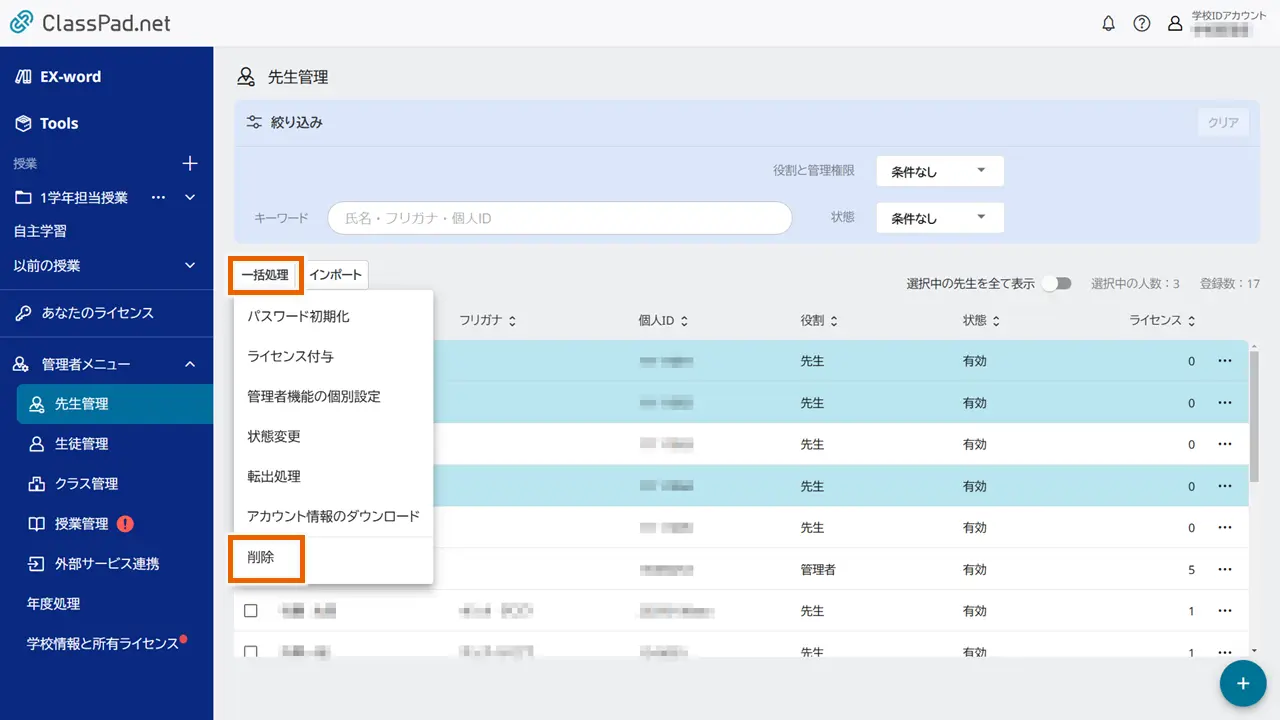Select EX-word in the sidebar
Screen dimensions: 1280x720
62,76
